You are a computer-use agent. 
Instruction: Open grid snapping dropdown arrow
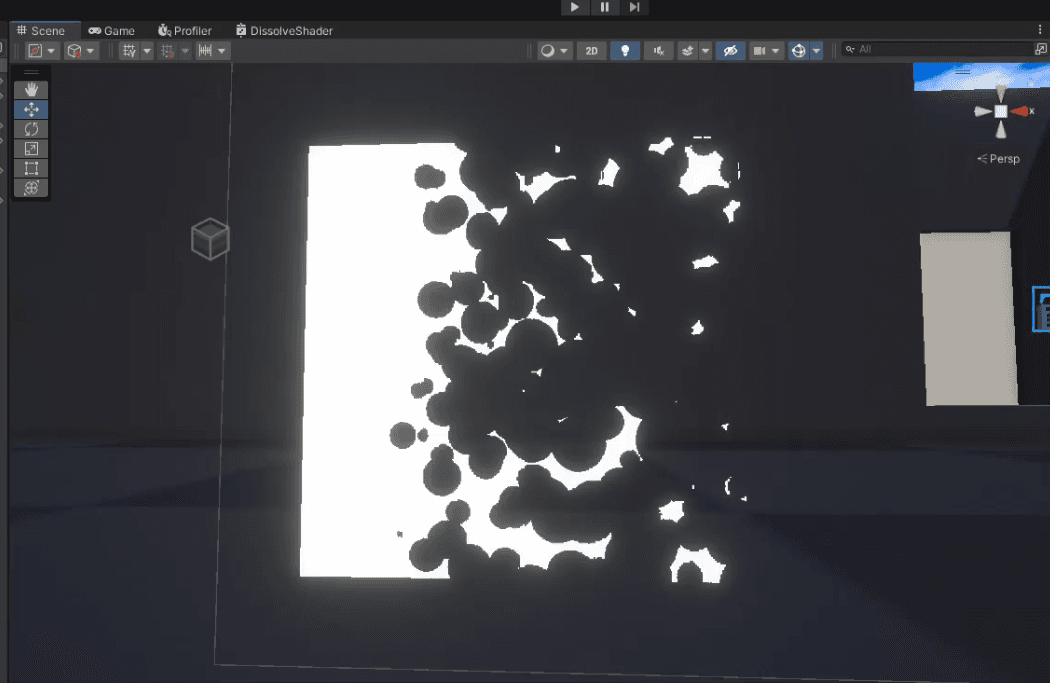point(185,51)
